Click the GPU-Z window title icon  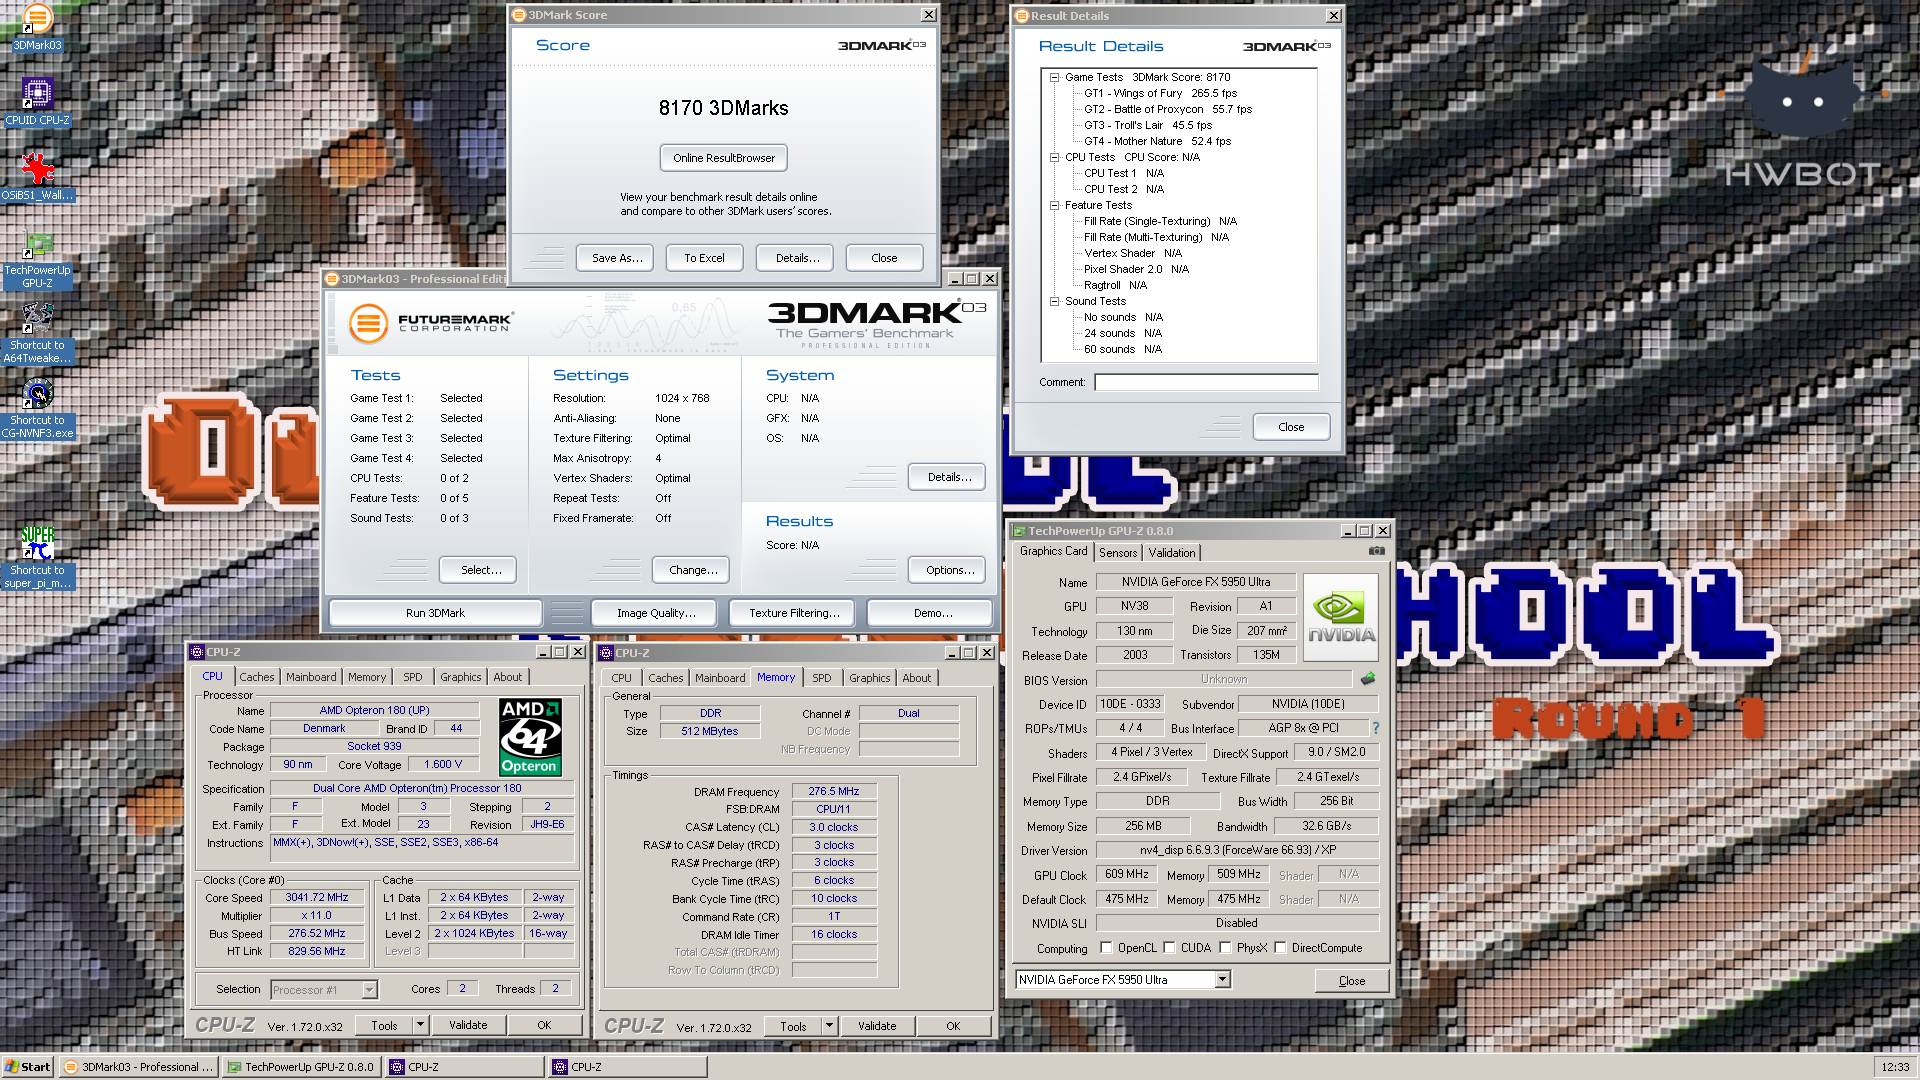[1019, 531]
